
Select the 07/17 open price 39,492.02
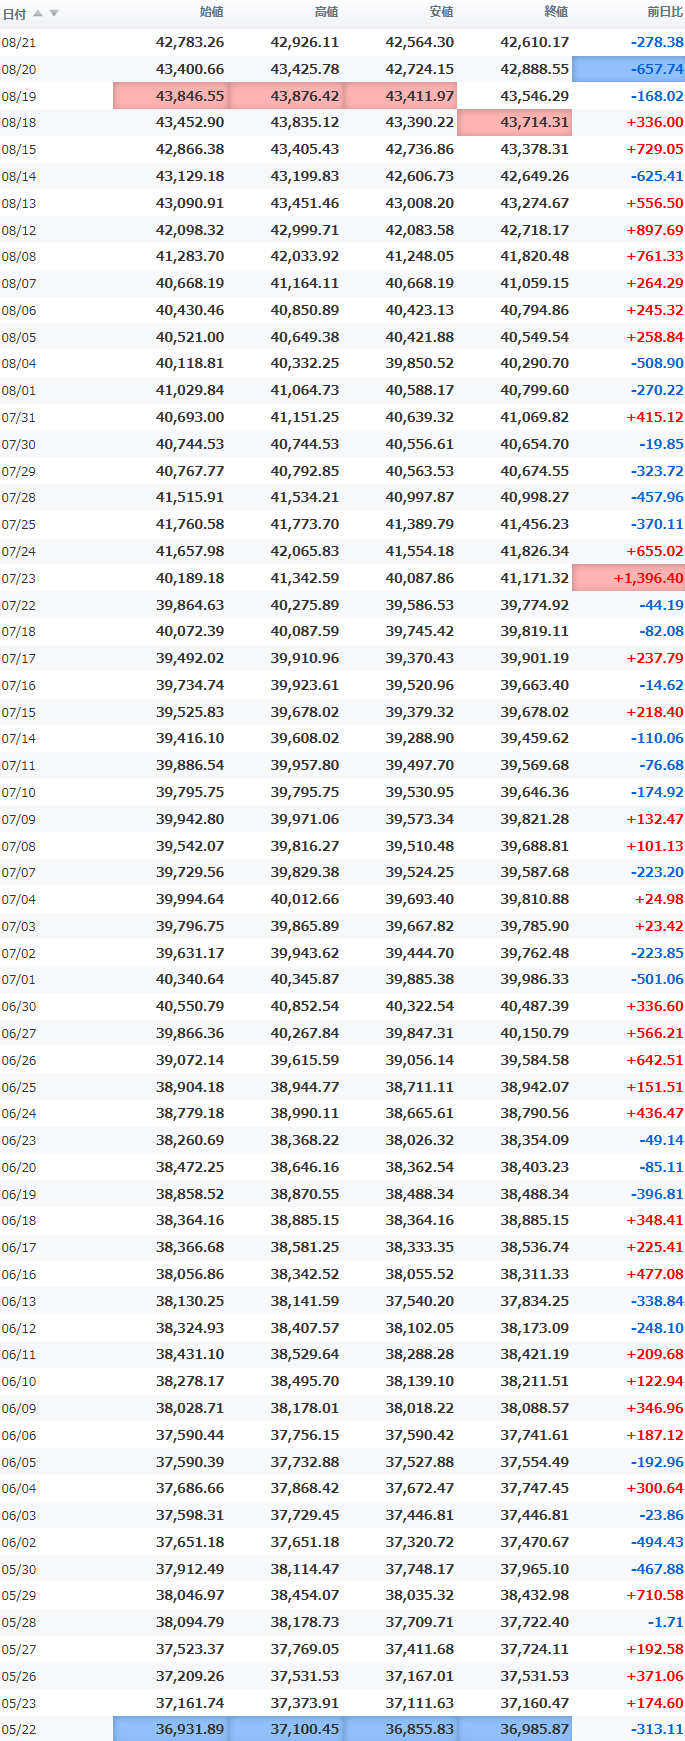(190, 658)
